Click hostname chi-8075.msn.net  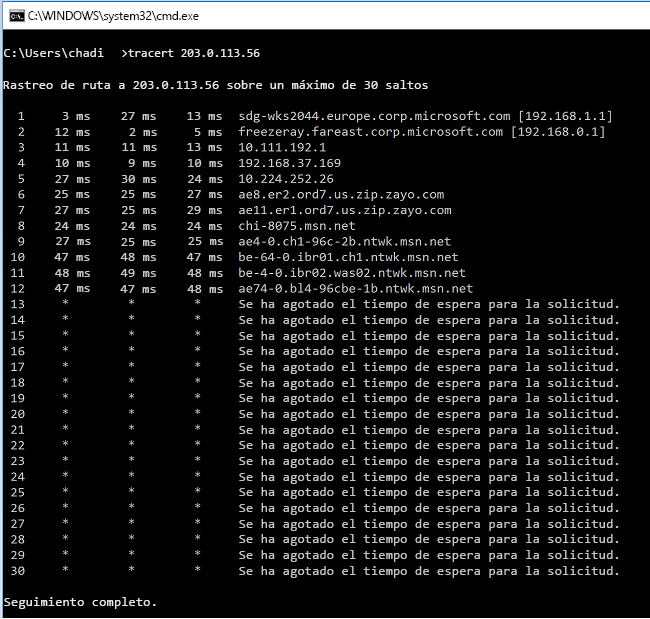(x=297, y=226)
